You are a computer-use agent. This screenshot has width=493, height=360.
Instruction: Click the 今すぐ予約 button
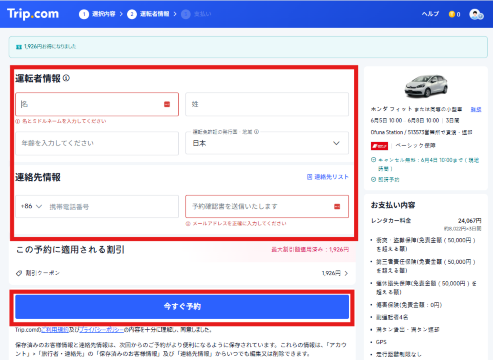(182, 307)
